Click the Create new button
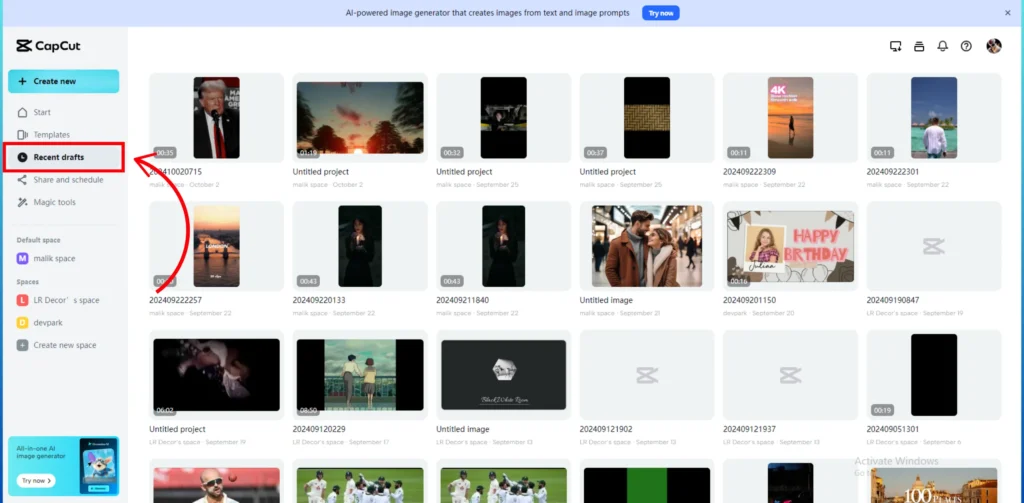The height and width of the screenshot is (503, 1024). tap(63, 82)
